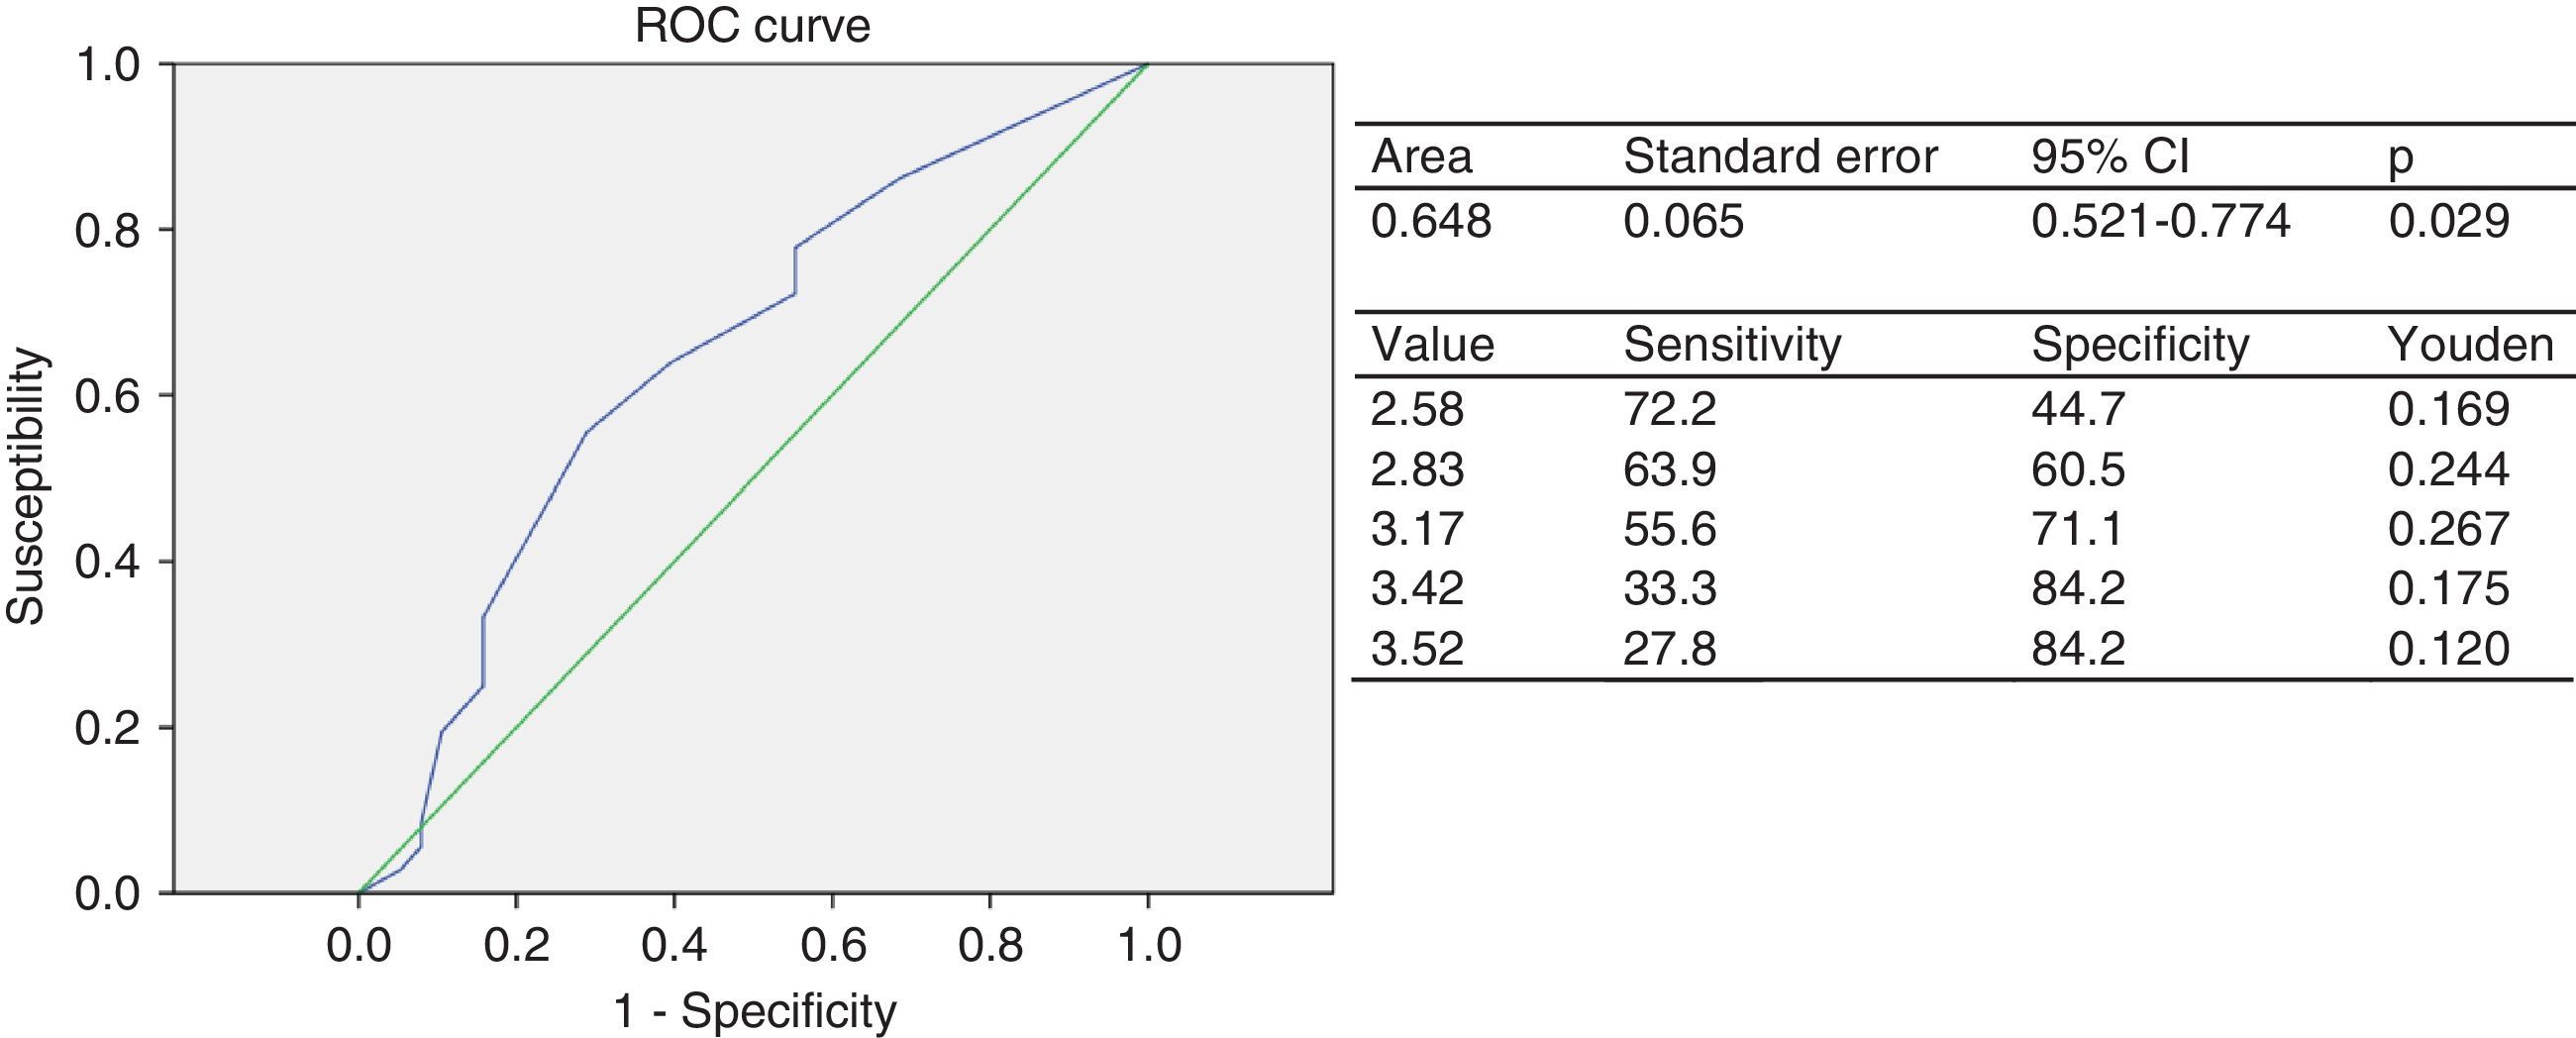The image size is (2576, 1038).
Task: Click the Youden cell showing 0.120
Action: click(2448, 648)
